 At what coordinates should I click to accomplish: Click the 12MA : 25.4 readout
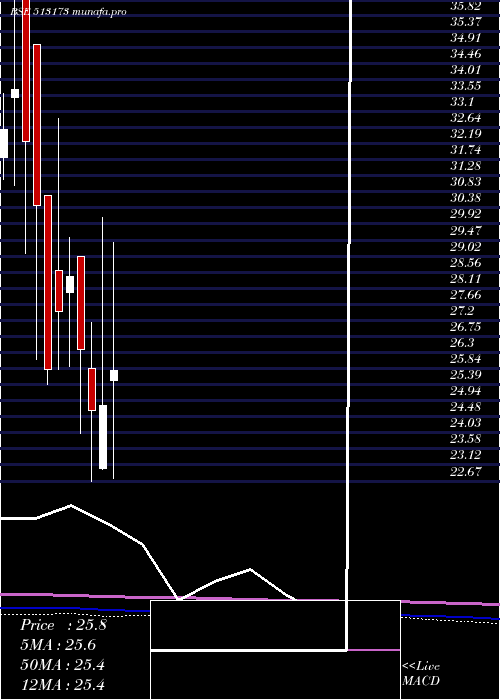coord(62,684)
